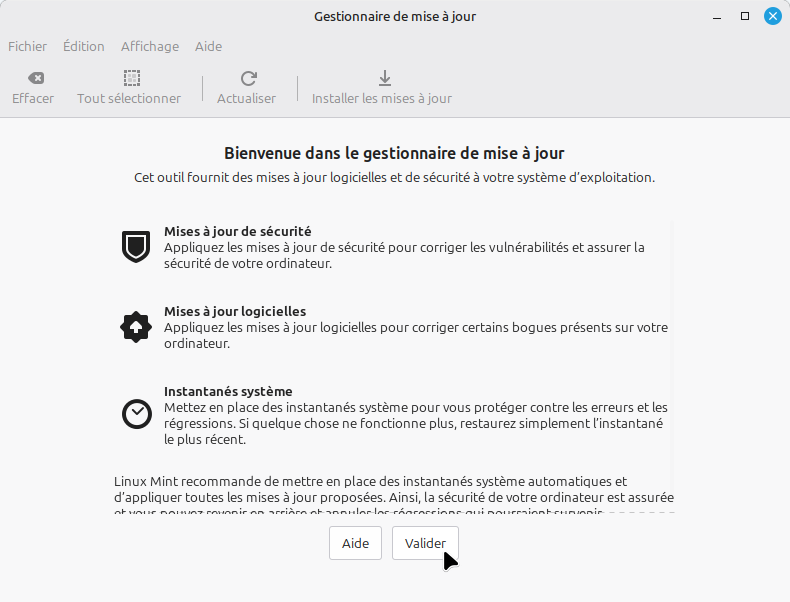Select the Instantanés système heading
This screenshot has height=602, width=790.
(x=228, y=391)
